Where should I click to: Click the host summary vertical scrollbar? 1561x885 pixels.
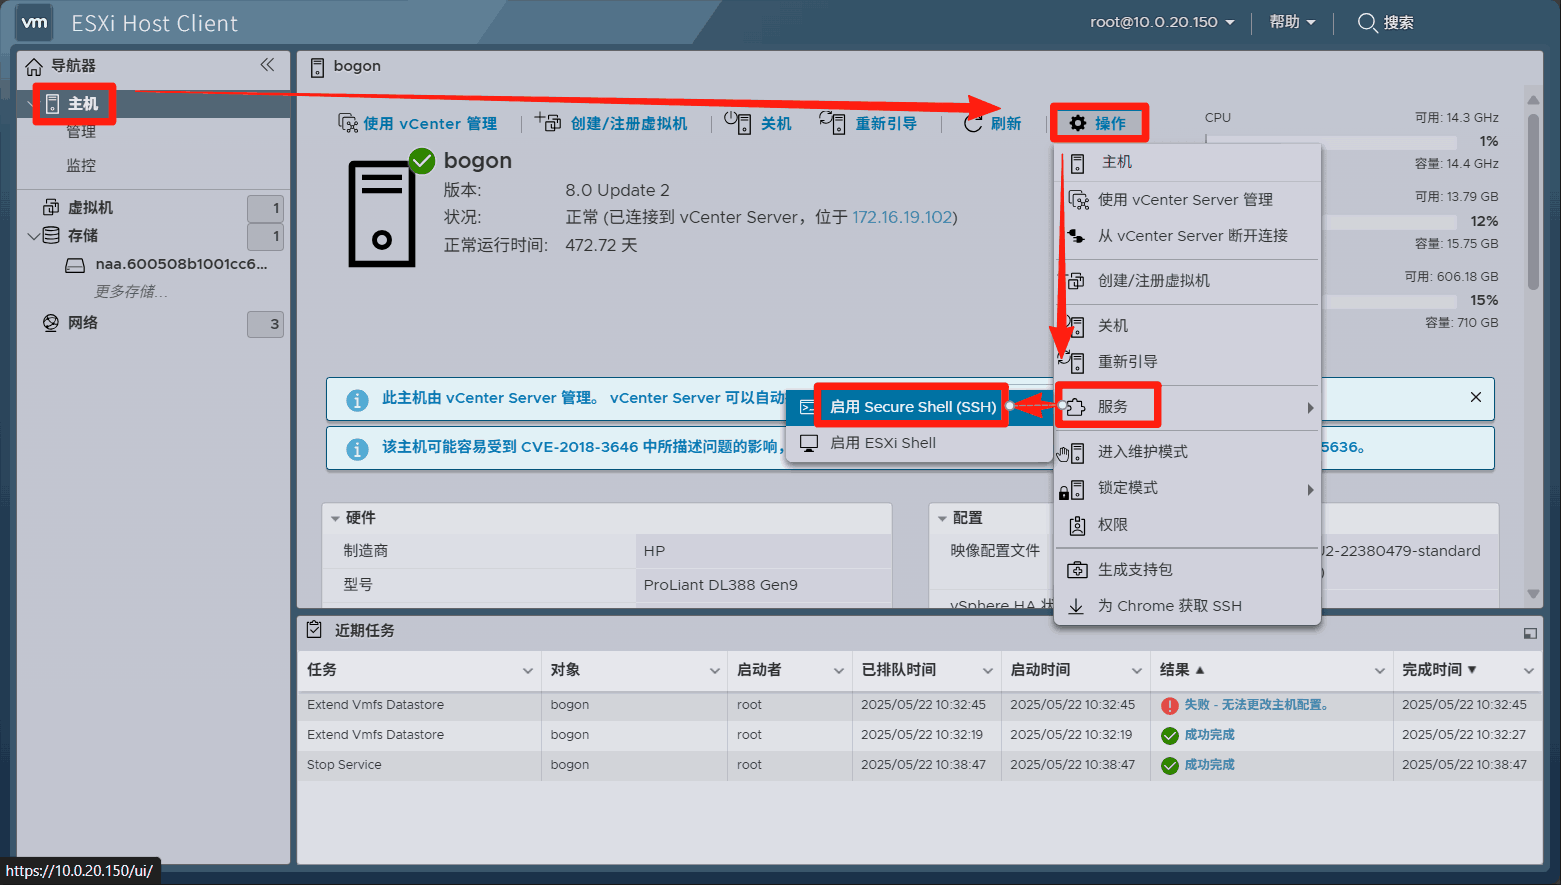tap(1533, 202)
